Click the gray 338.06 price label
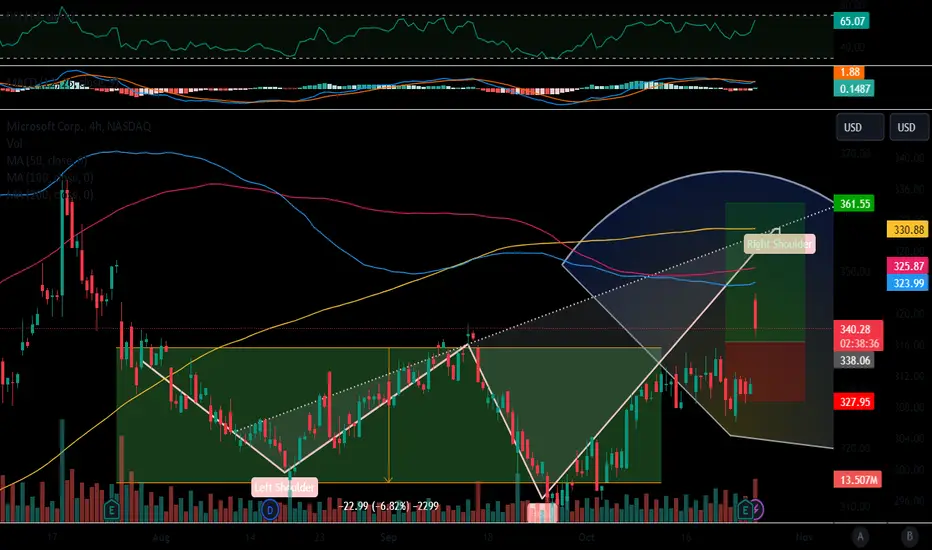This screenshot has height=550, width=932. click(854, 360)
